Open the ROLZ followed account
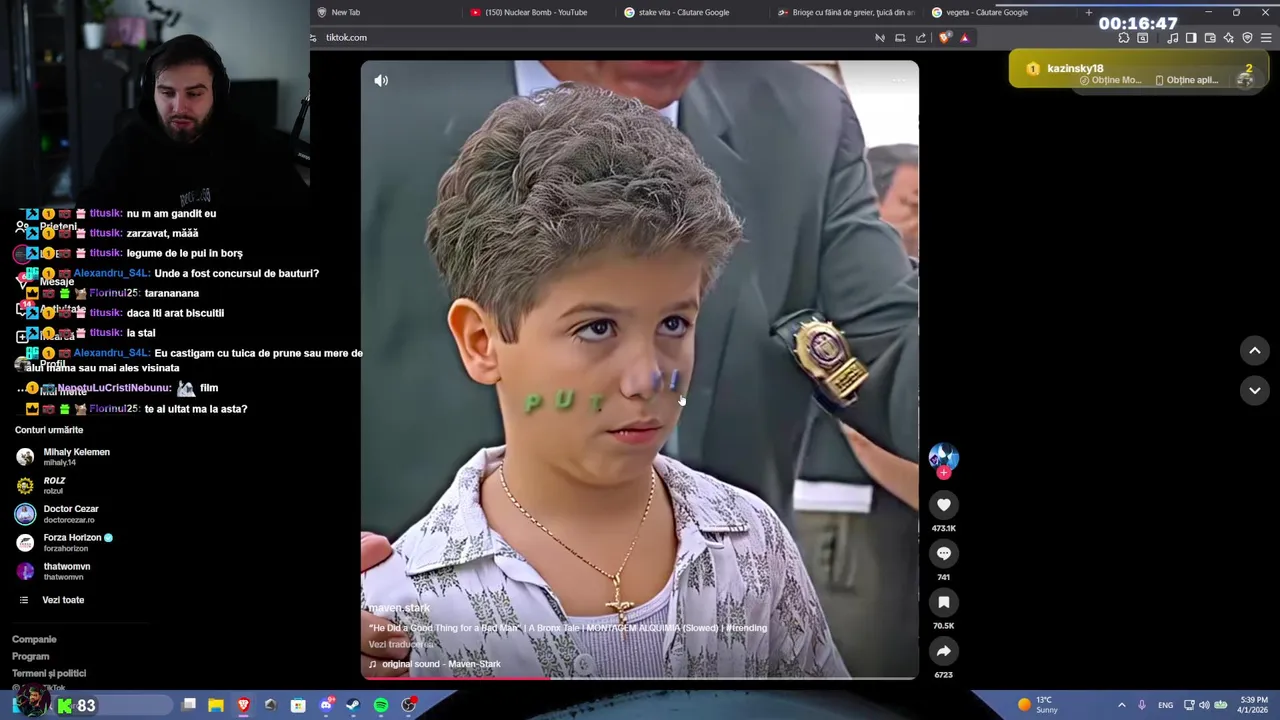This screenshot has width=1280, height=720. click(54, 485)
